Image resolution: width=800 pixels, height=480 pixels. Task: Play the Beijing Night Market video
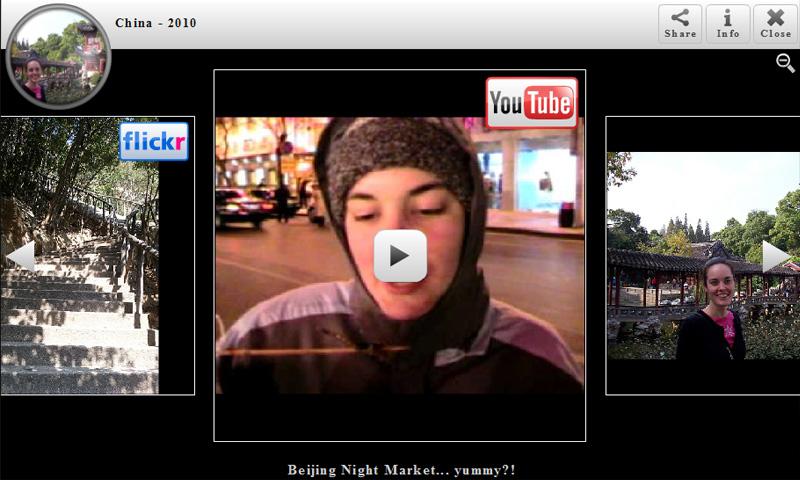click(x=400, y=256)
